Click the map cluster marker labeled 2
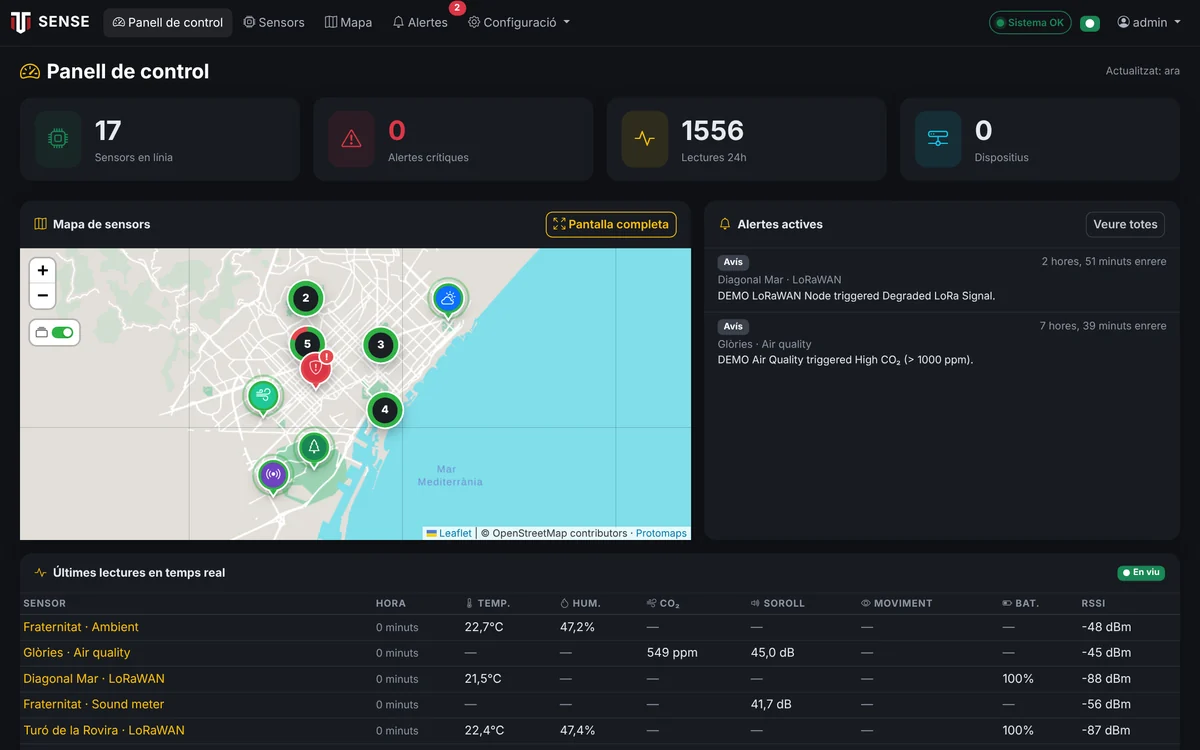1200x750 pixels. tap(306, 298)
